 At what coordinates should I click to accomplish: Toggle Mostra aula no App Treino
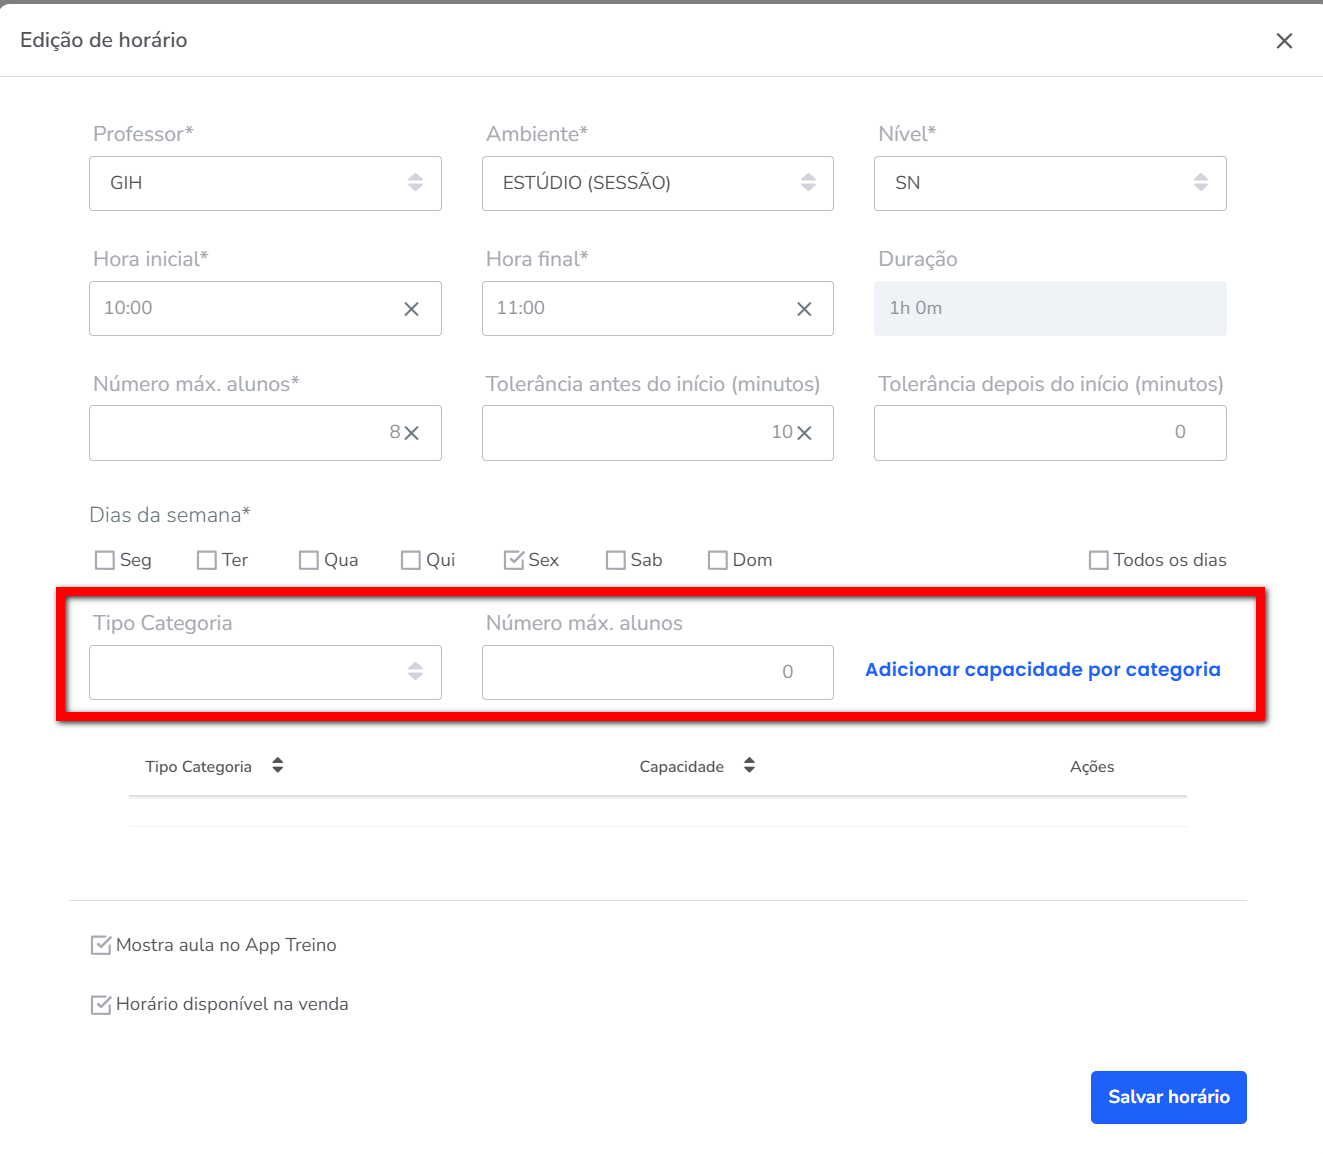point(101,945)
